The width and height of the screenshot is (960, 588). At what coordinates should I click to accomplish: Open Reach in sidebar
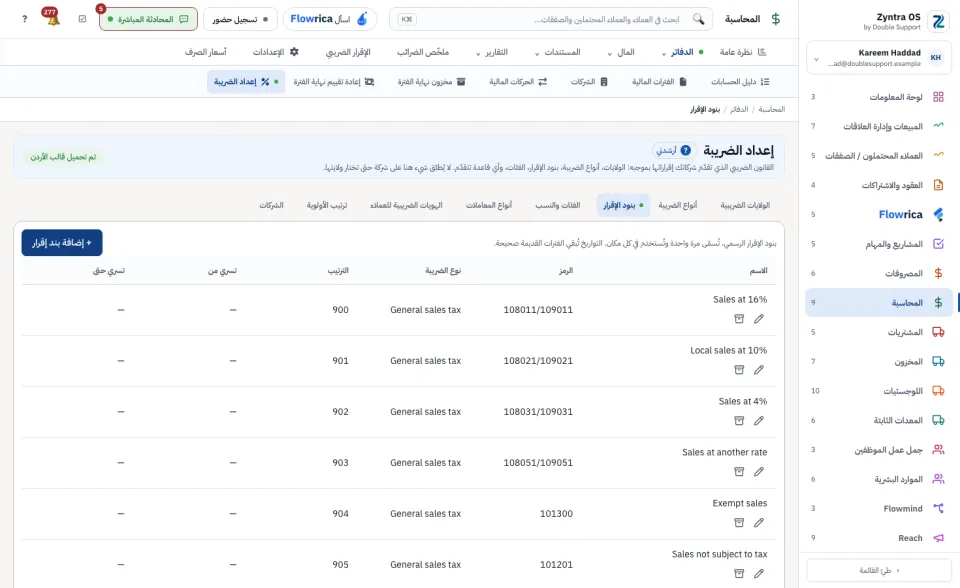pos(879,538)
